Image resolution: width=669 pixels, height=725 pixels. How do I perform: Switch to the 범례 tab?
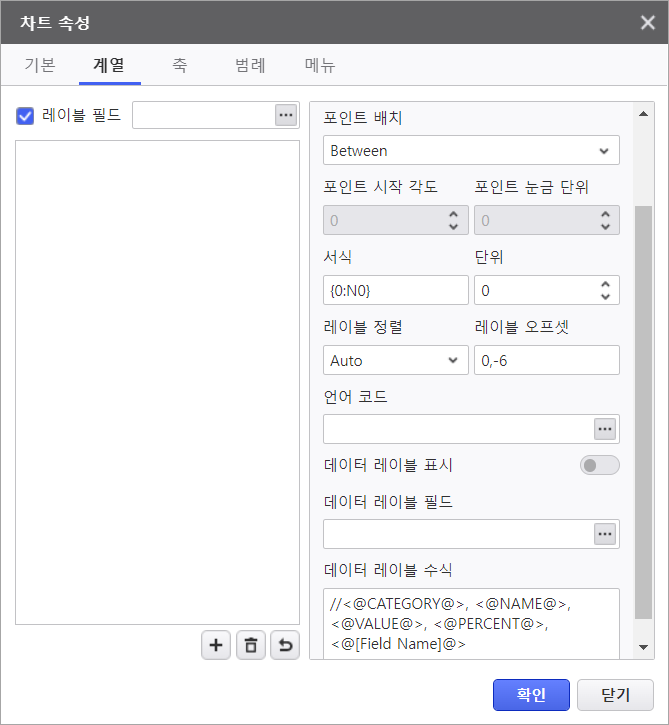click(250, 66)
